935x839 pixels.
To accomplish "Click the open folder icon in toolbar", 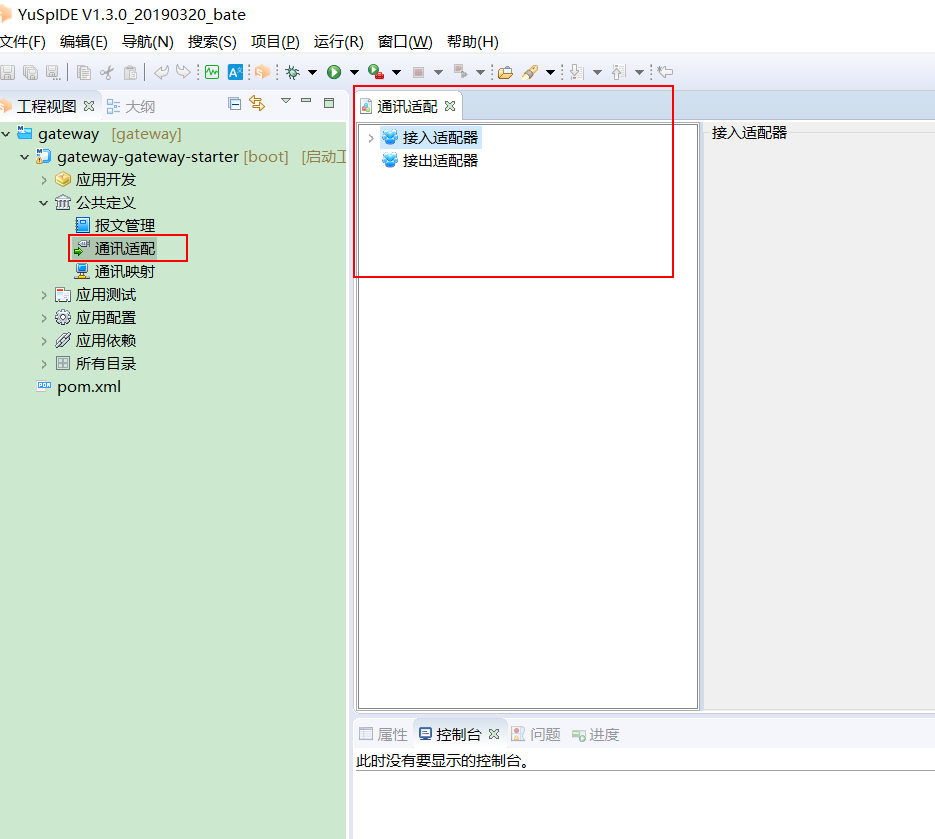I will coord(505,72).
